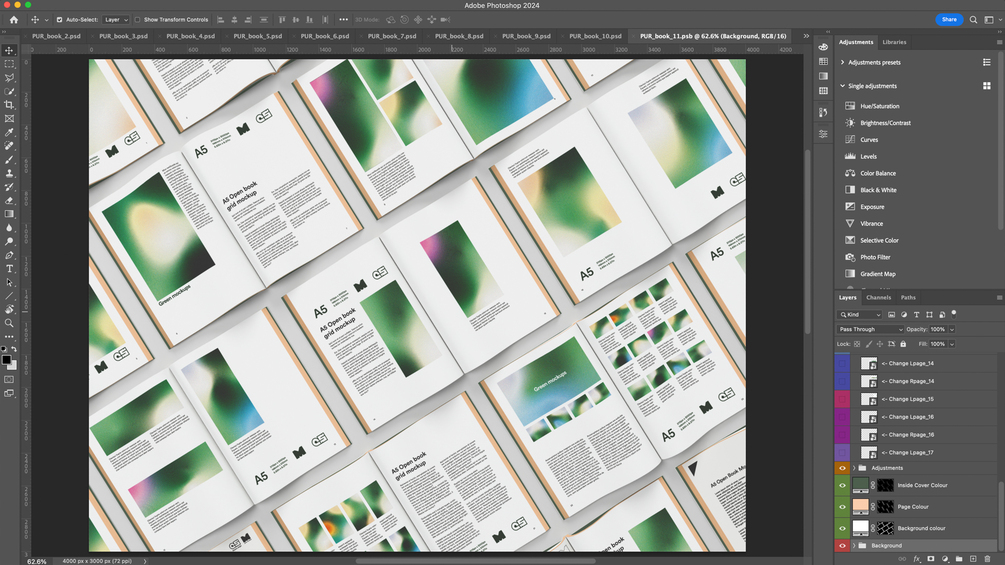The width and height of the screenshot is (1005, 565).
Task: Switch to PUR_book_10.psd tab
Action: (595, 37)
